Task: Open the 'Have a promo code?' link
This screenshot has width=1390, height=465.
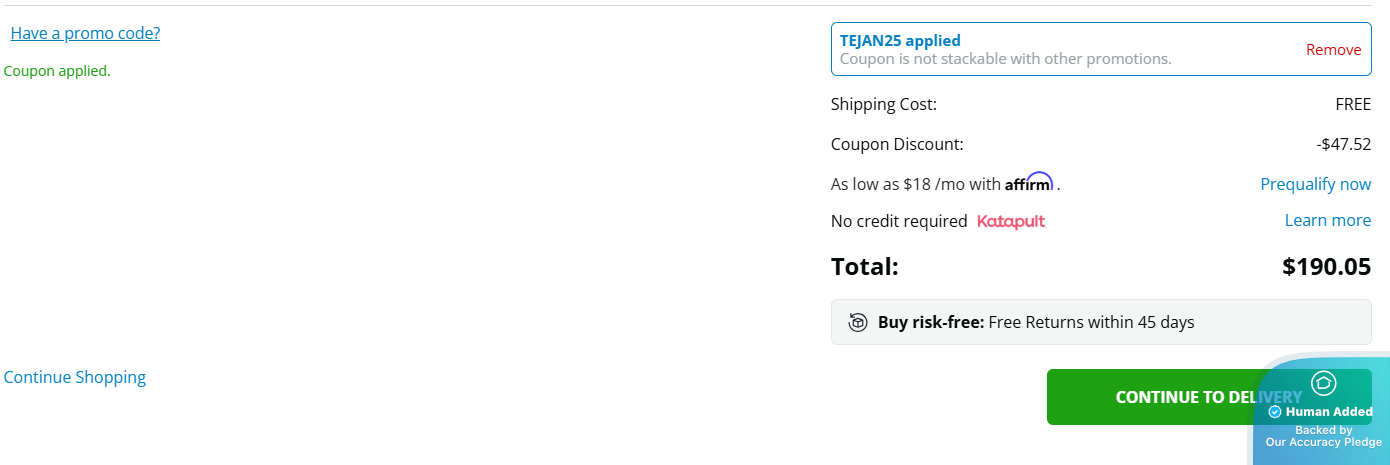Action: coord(85,33)
